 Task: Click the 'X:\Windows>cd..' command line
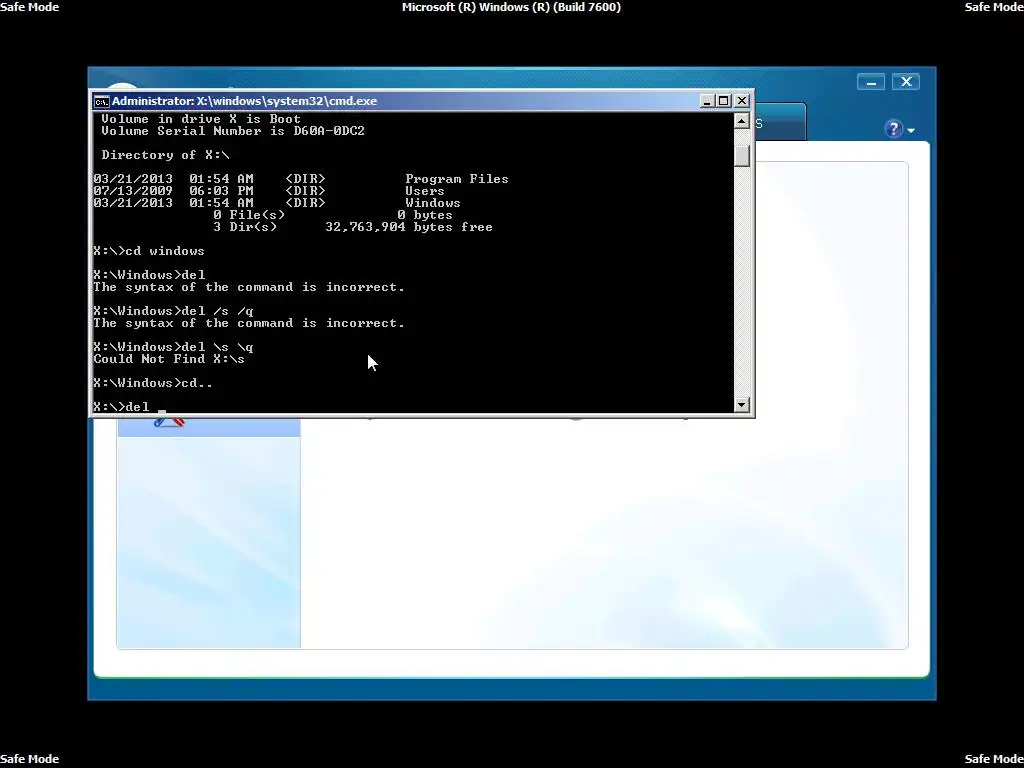pos(153,383)
